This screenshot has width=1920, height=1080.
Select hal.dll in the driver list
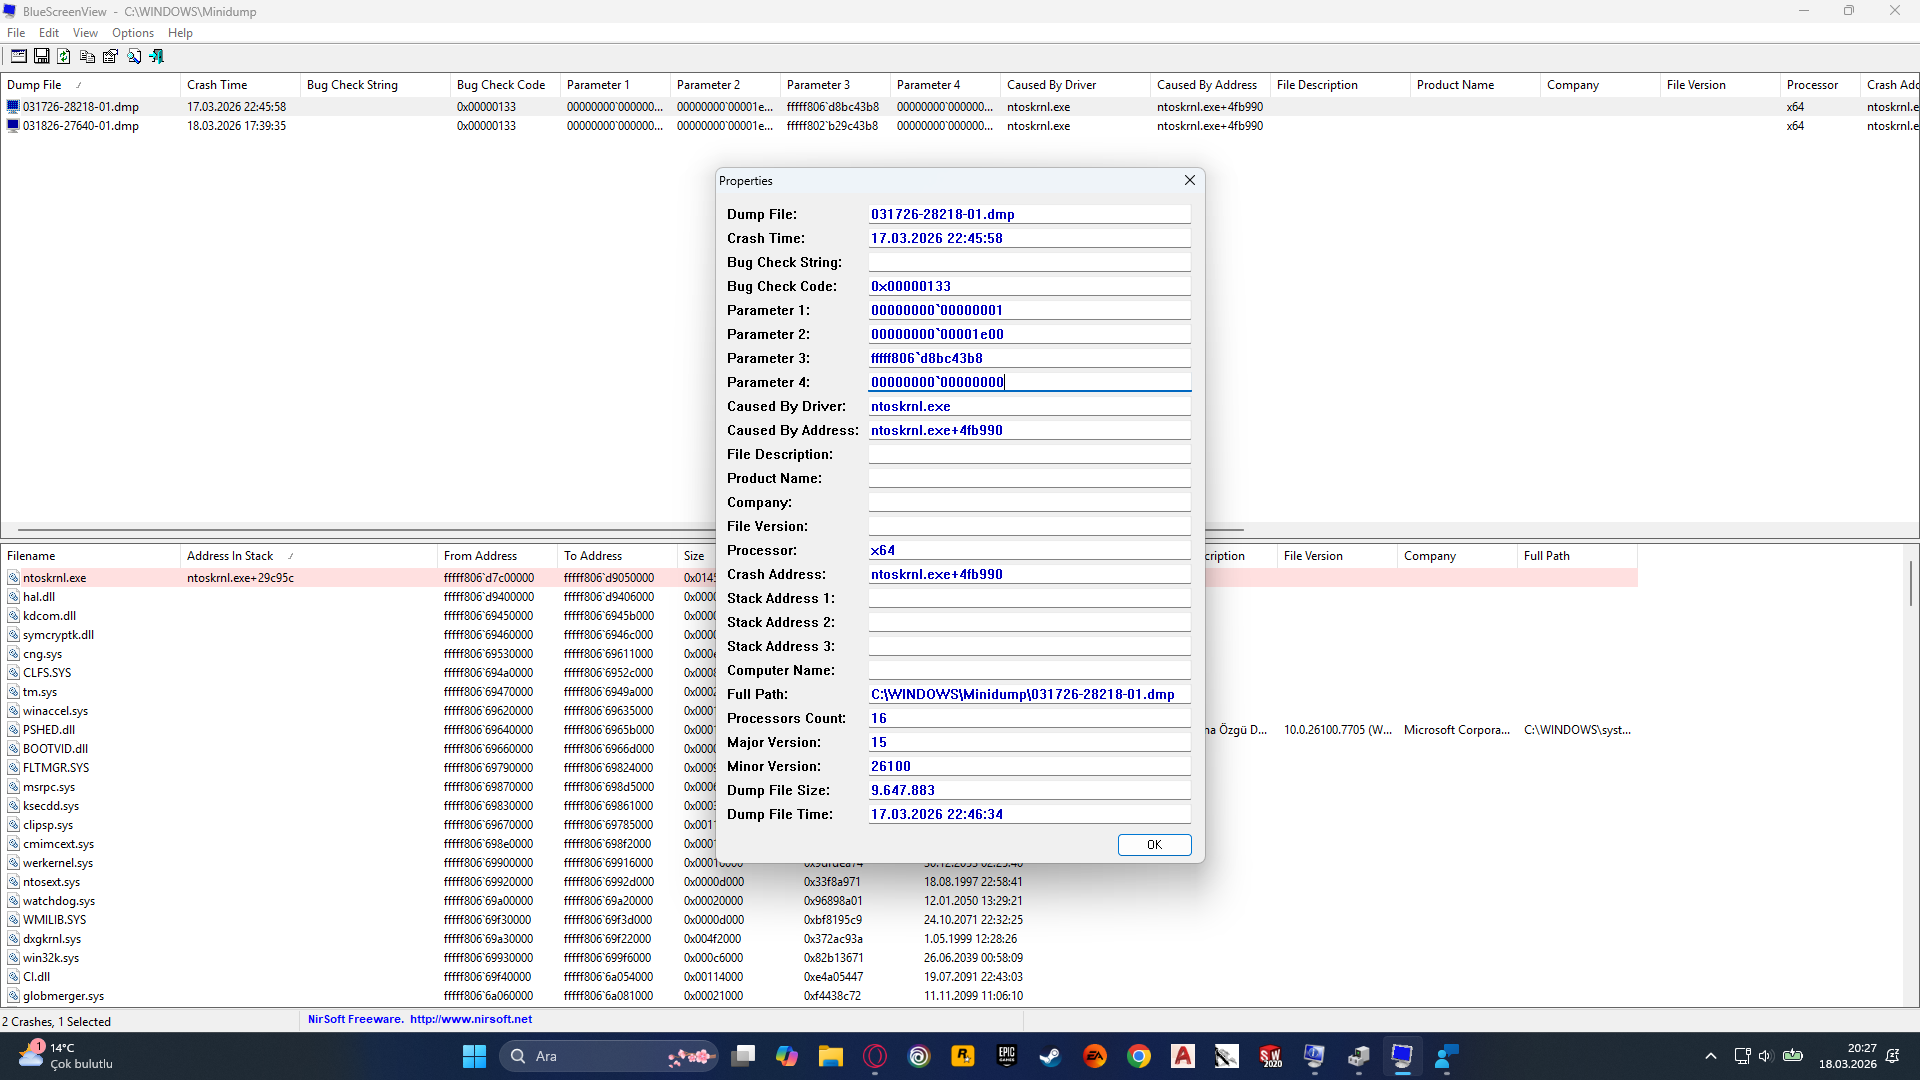click(39, 597)
